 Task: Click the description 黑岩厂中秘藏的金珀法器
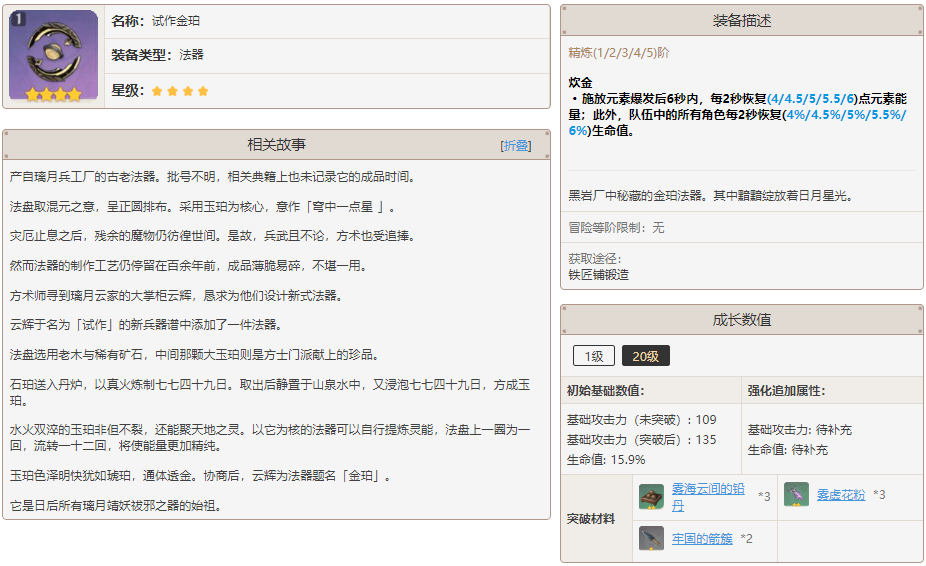pos(712,196)
